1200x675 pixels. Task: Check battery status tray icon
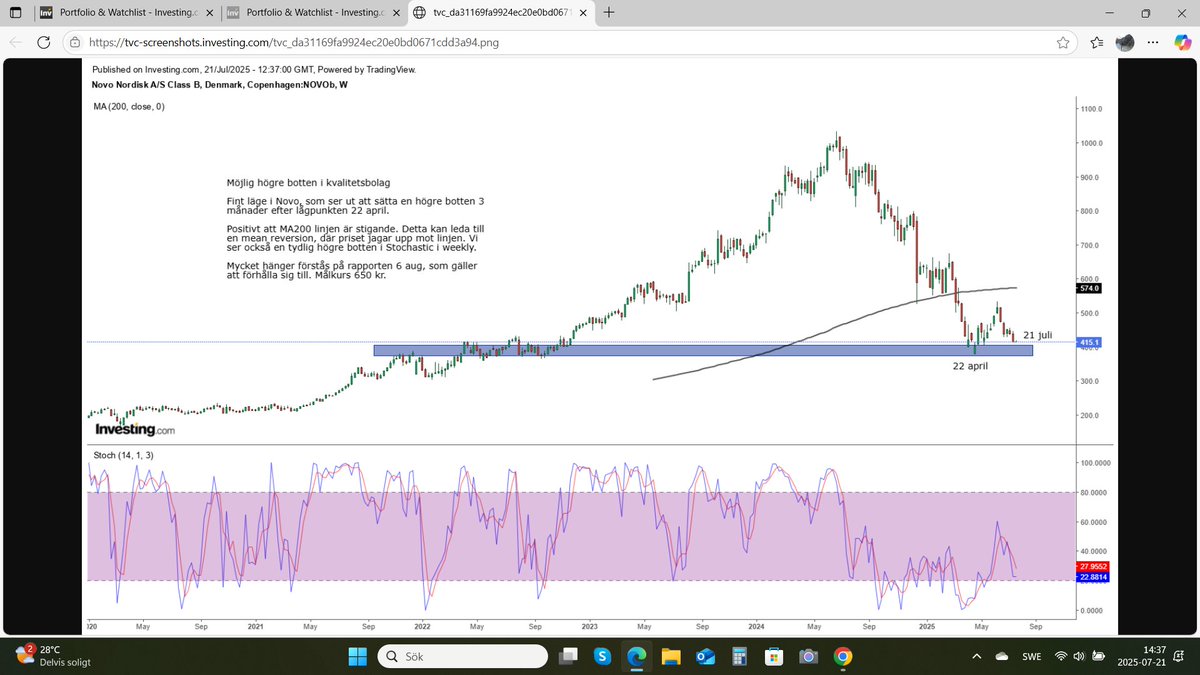[x=1099, y=656]
